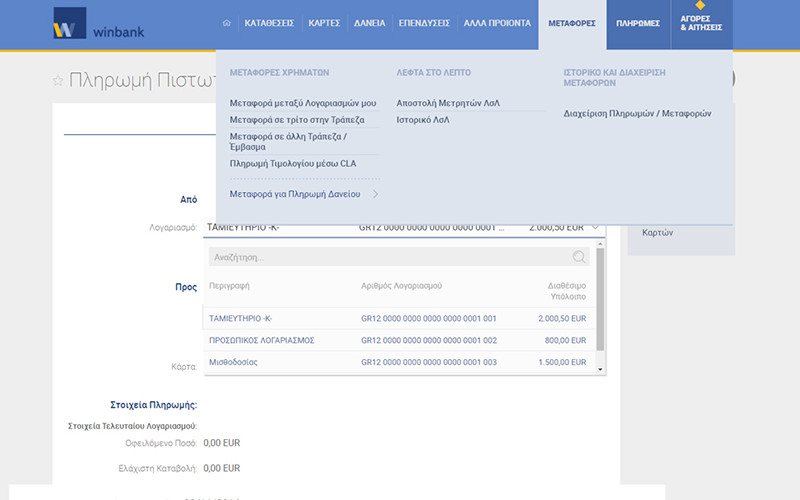Screen dimensions: 800x500
Task: Go to the home page icon
Action: [x=227, y=22]
